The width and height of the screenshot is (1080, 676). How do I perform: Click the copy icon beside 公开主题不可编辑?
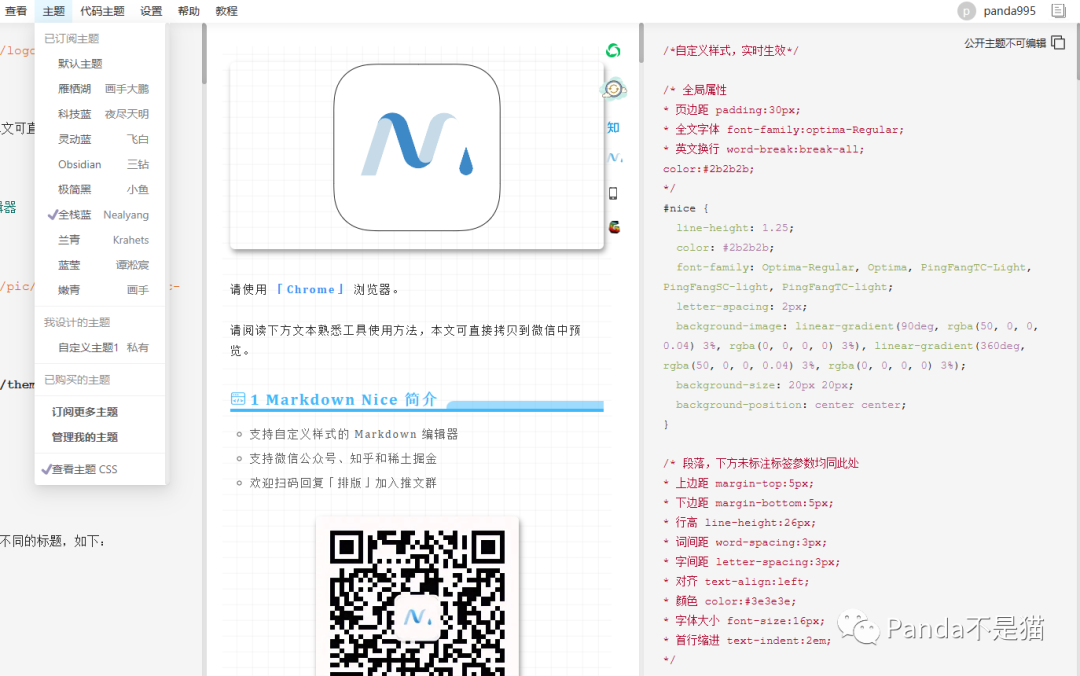coord(1059,43)
